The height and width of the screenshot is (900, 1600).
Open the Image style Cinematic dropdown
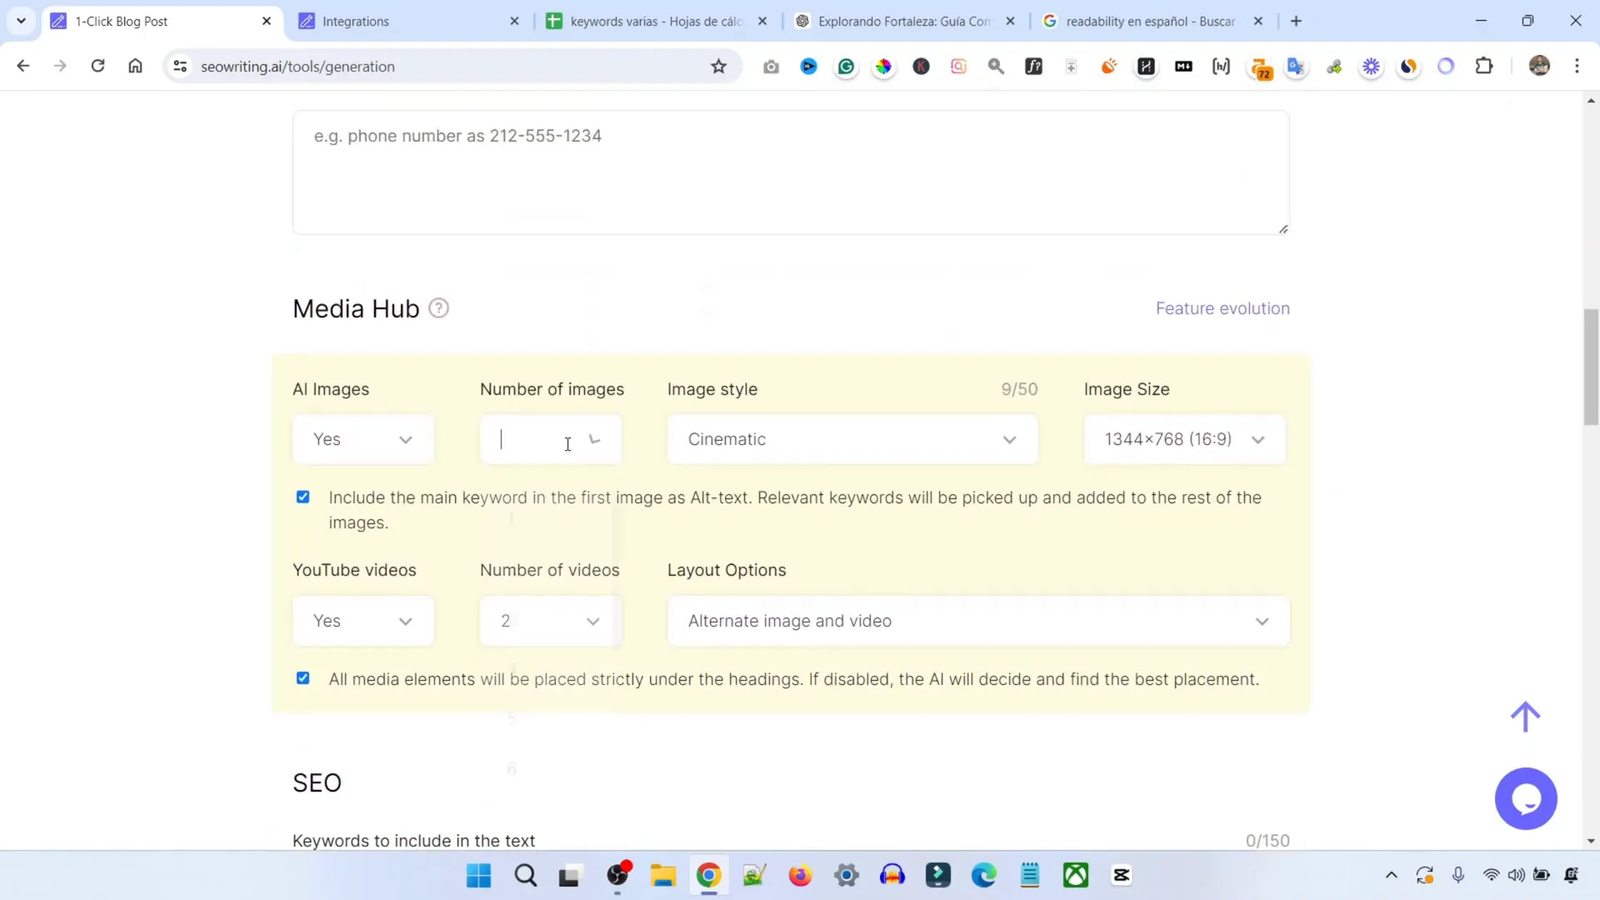click(851, 439)
